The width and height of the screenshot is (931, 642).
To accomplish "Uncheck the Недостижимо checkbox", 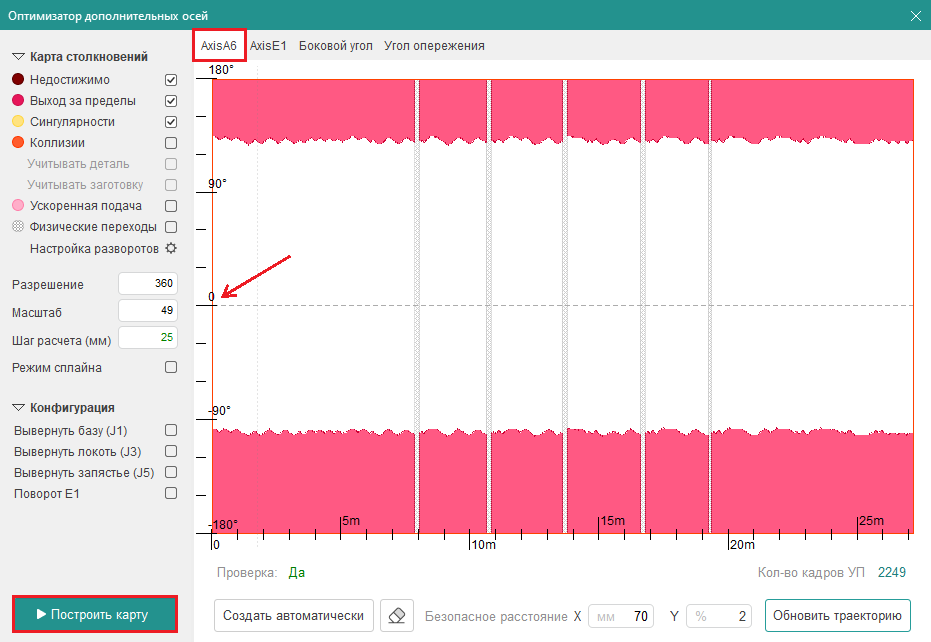I will (171, 80).
